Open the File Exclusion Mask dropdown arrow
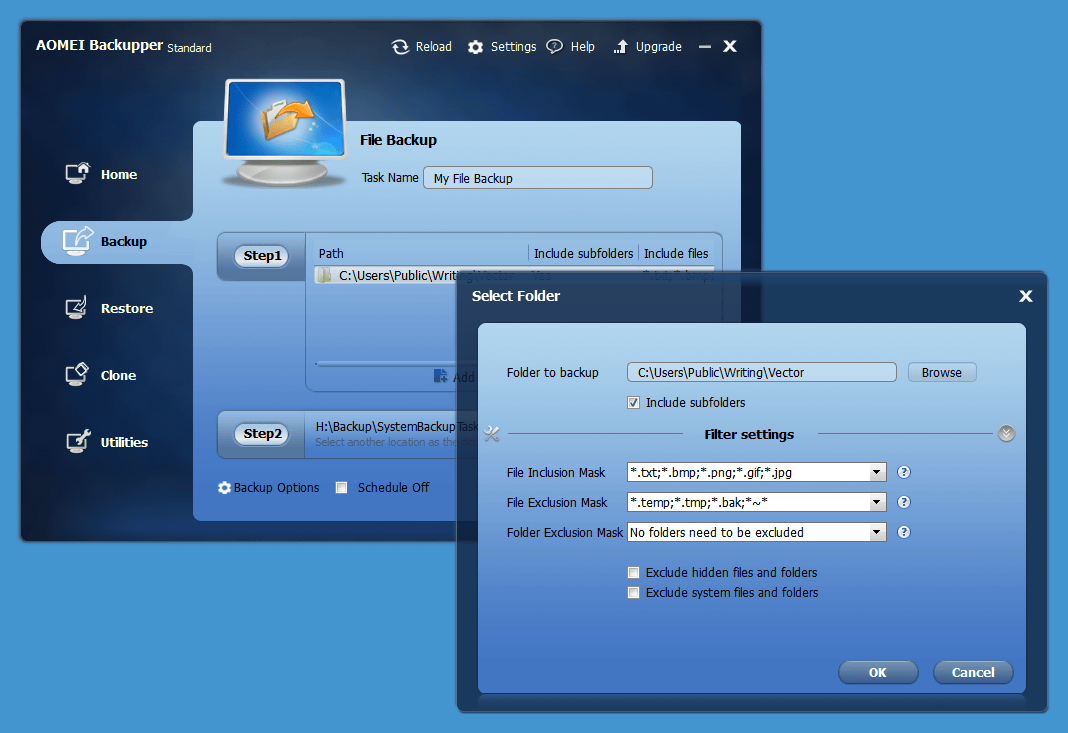The image size is (1068, 733). (x=877, y=502)
